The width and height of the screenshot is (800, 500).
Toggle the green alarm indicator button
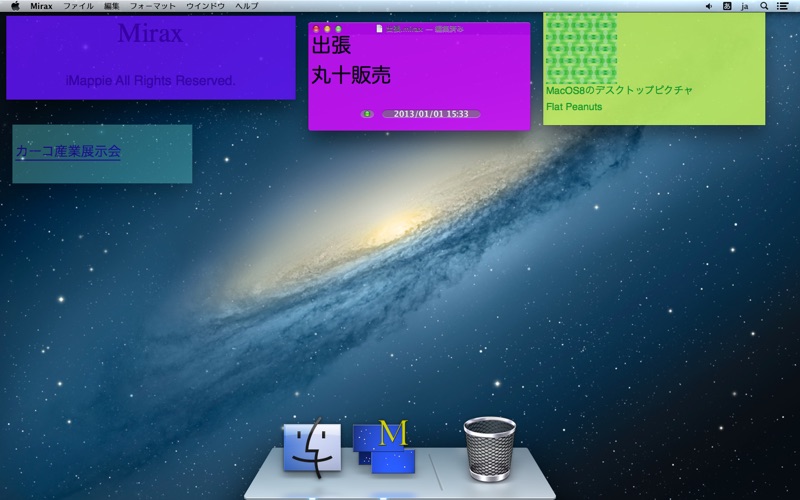coord(367,114)
